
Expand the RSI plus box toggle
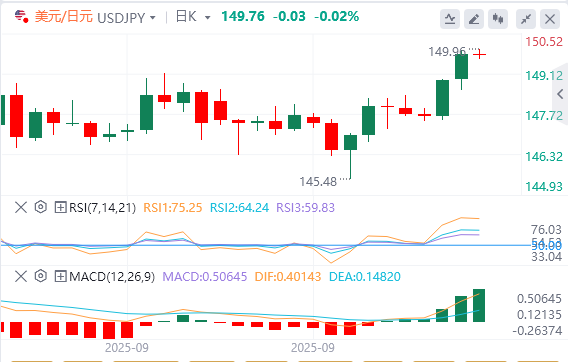60,208
